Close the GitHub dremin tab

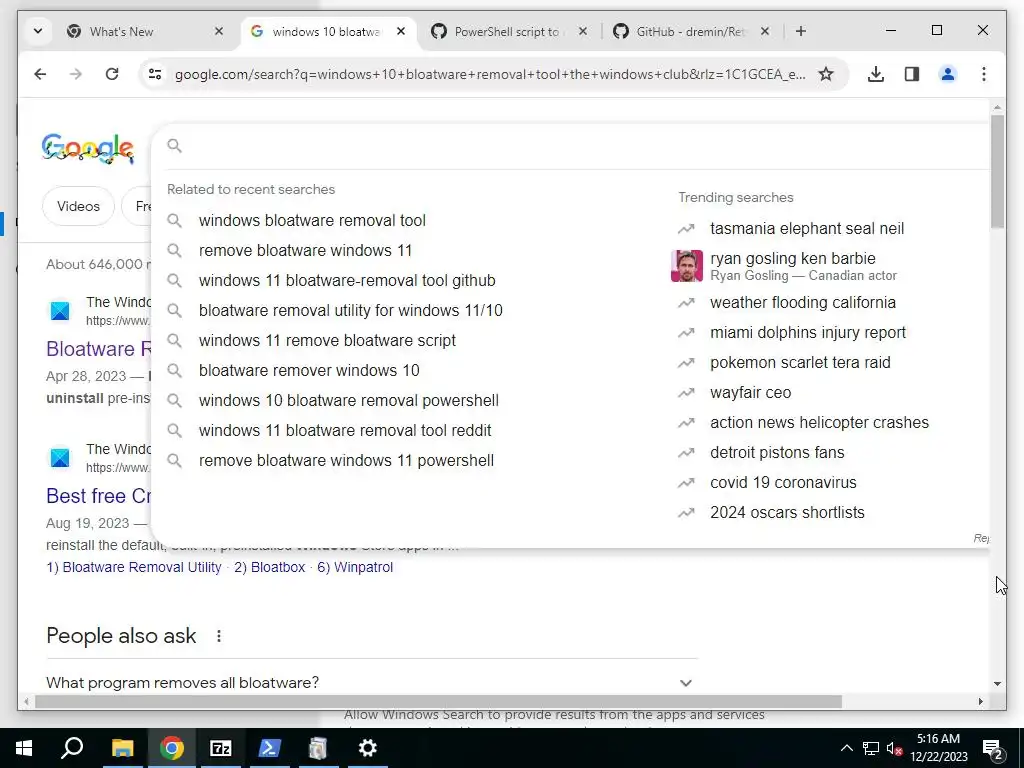pyautogui.click(x=765, y=31)
